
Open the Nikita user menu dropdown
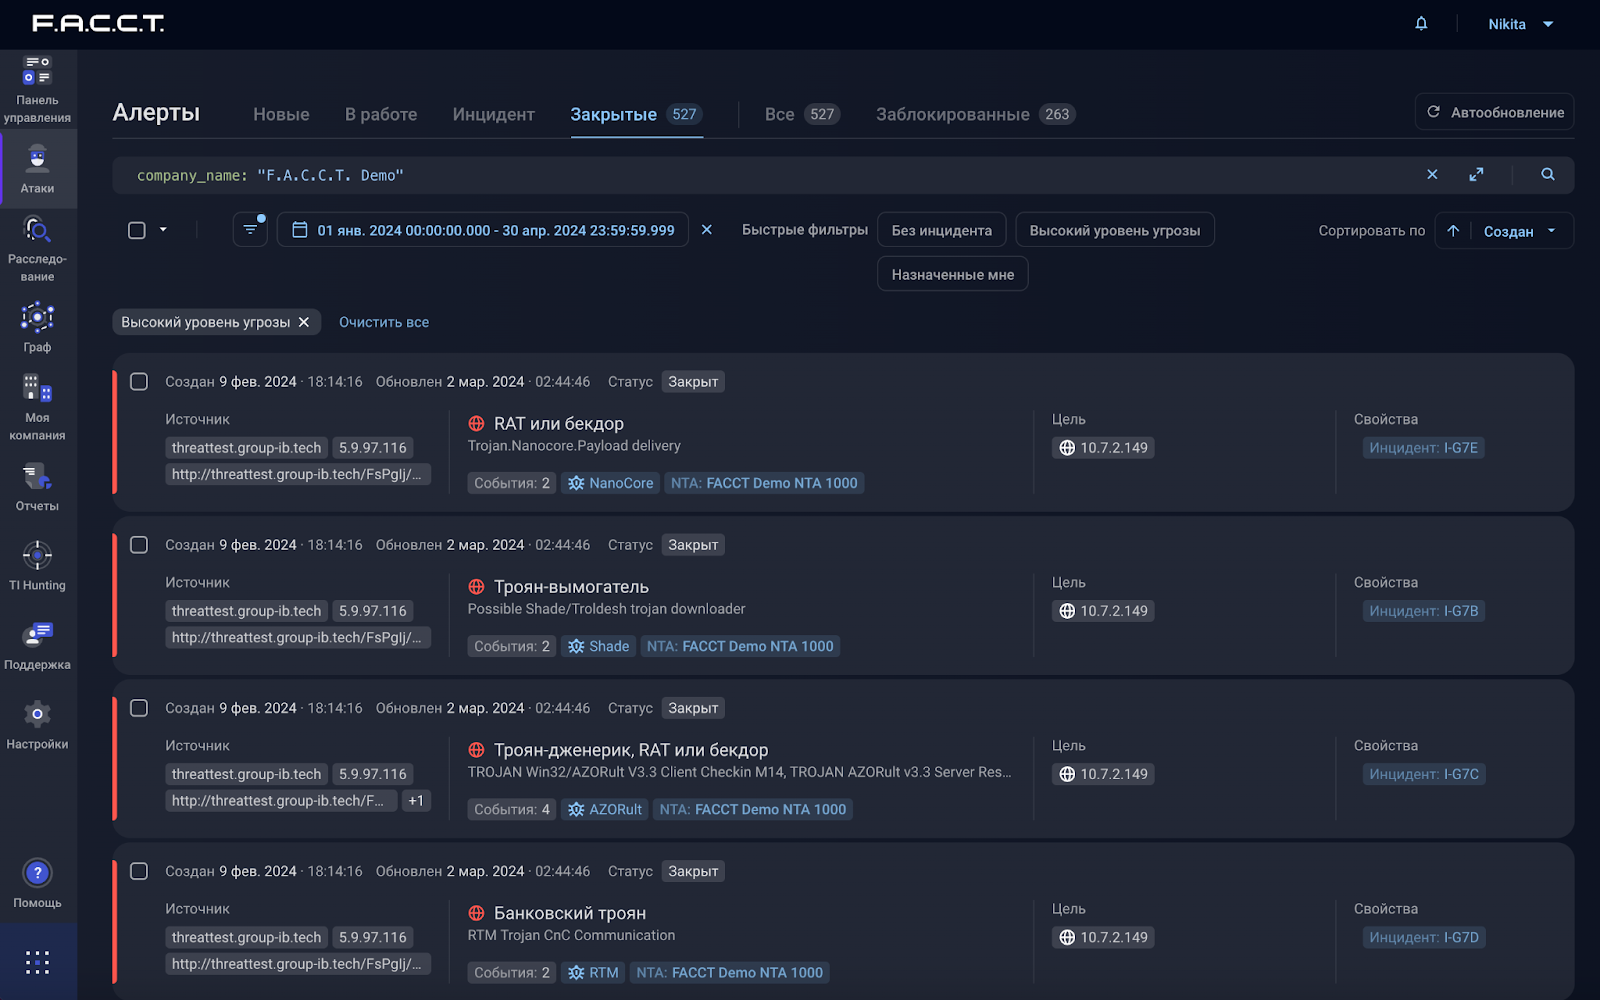1521,24
